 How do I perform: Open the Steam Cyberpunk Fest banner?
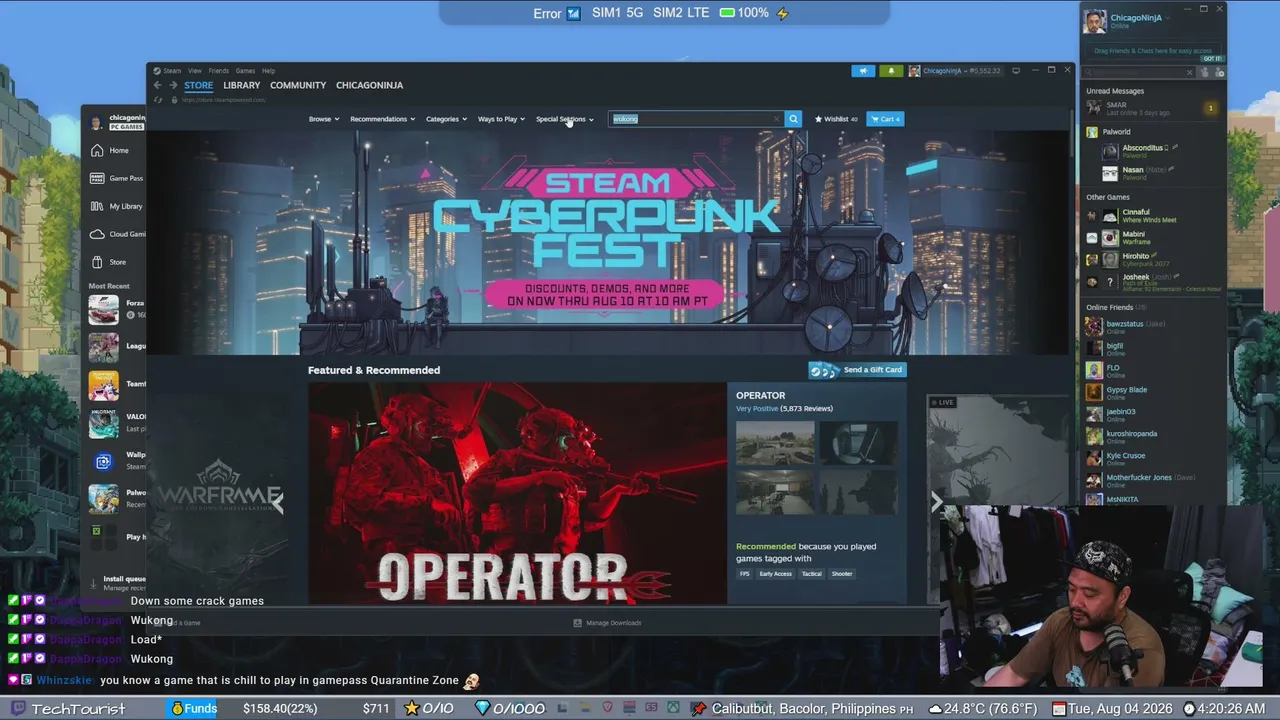click(x=608, y=242)
